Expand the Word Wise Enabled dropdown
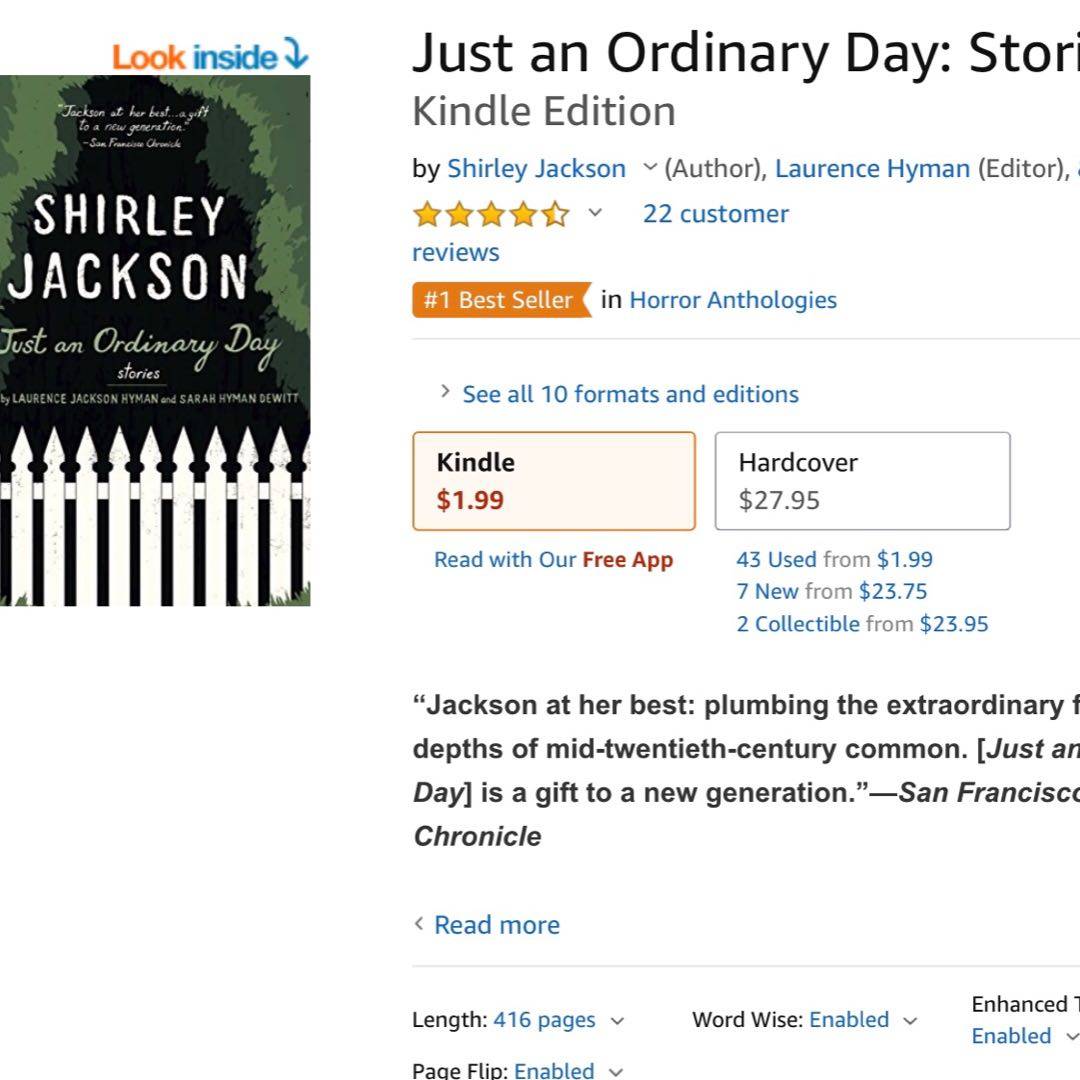The height and width of the screenshot is (1080, 1080). tap(849, 1020)
